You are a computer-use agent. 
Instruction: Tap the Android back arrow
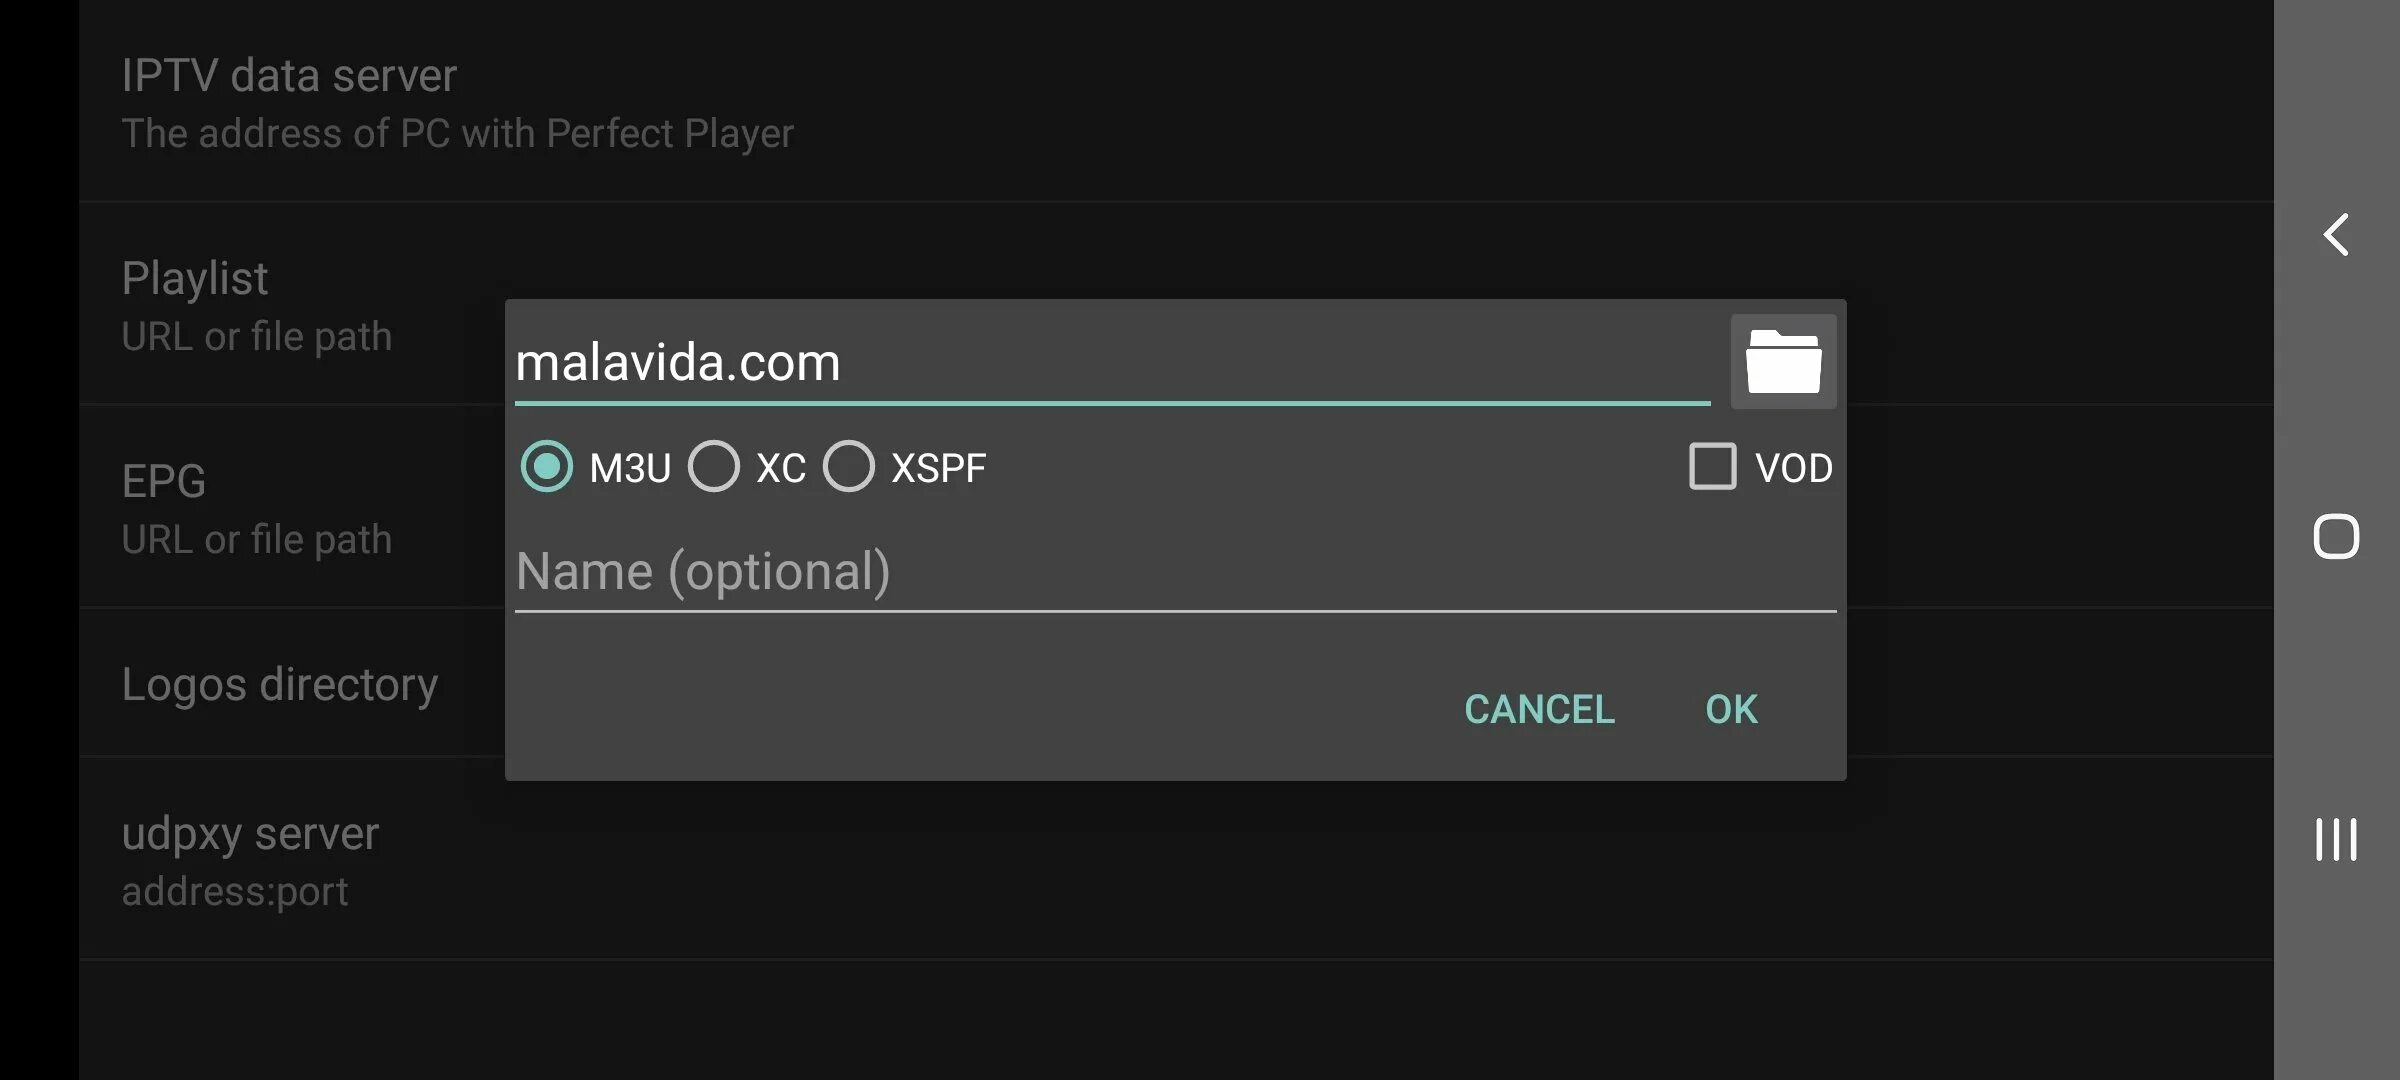click(2336, 236)
